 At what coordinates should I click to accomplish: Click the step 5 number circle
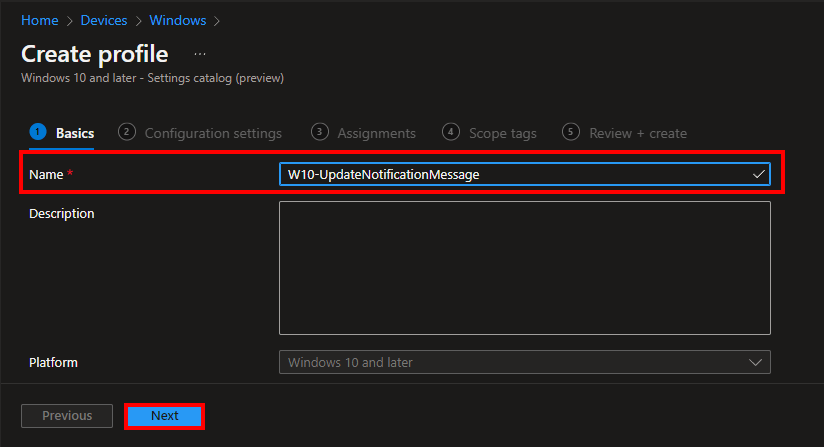571,132
